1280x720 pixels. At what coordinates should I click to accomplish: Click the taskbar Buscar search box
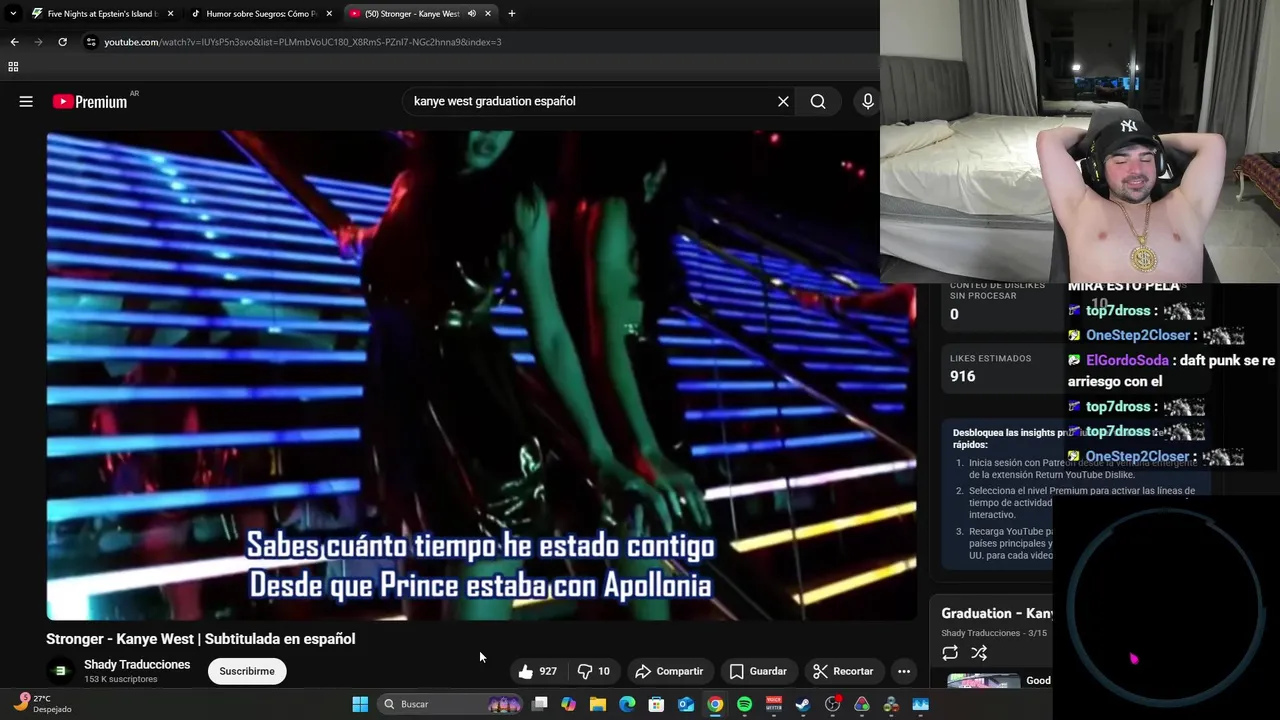point(450,704)
